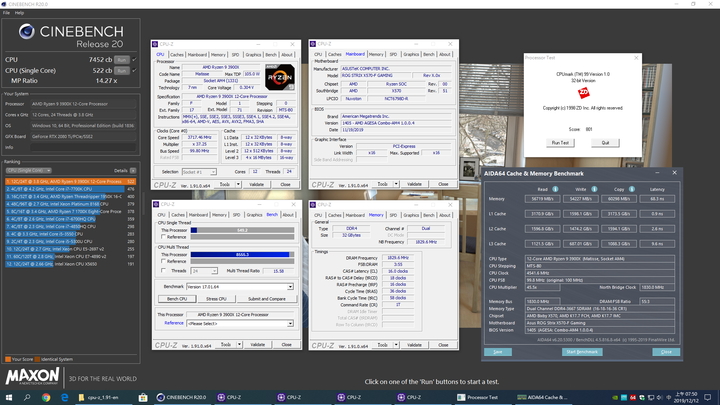Image resolution: width=720 pixels, height=405 pixels.
Task: Click Run Test in Processor Test window
Action: click(560, 143)
